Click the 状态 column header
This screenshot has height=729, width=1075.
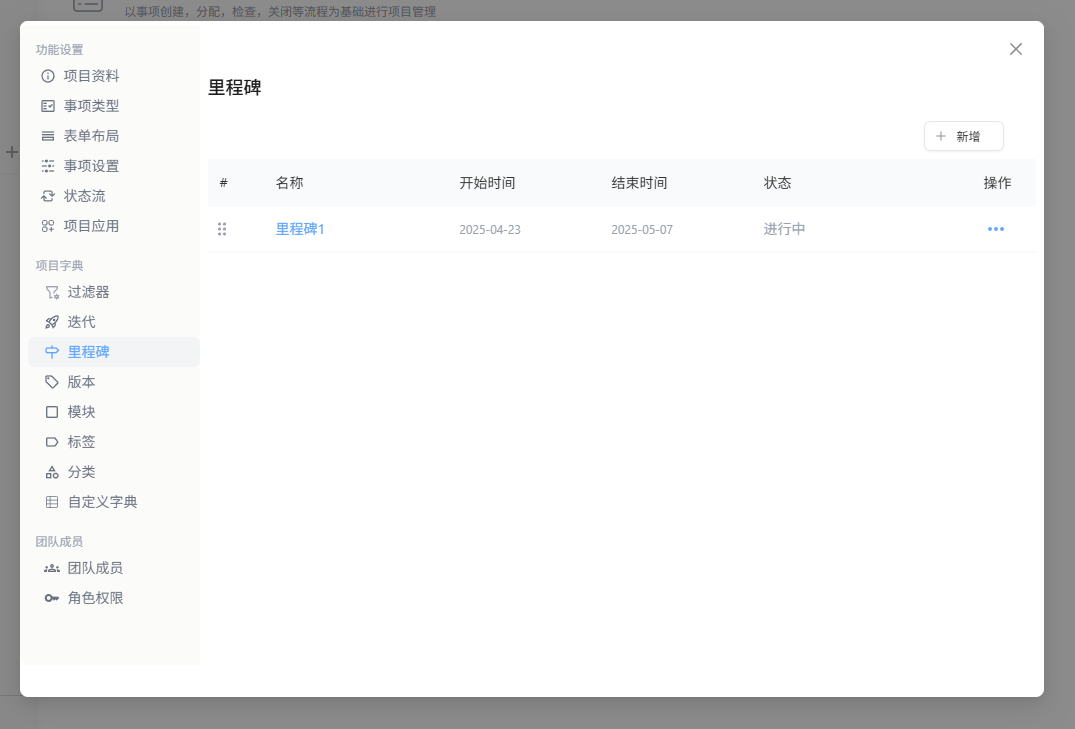[x=777, y=183]
